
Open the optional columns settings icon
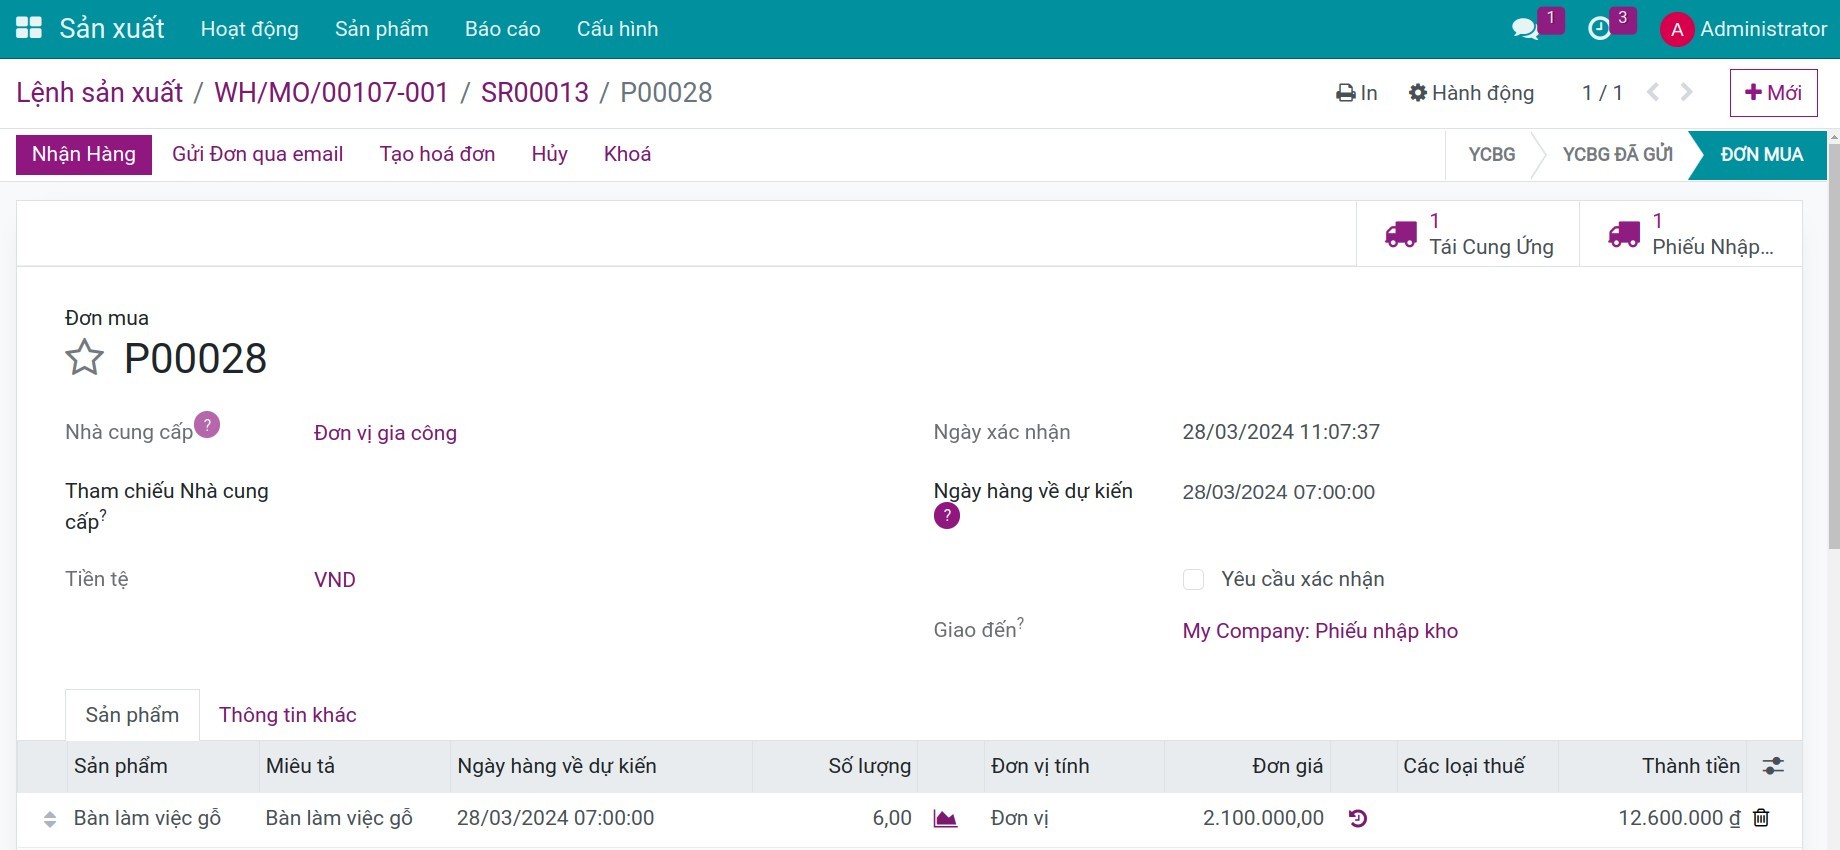(1773, 766)
